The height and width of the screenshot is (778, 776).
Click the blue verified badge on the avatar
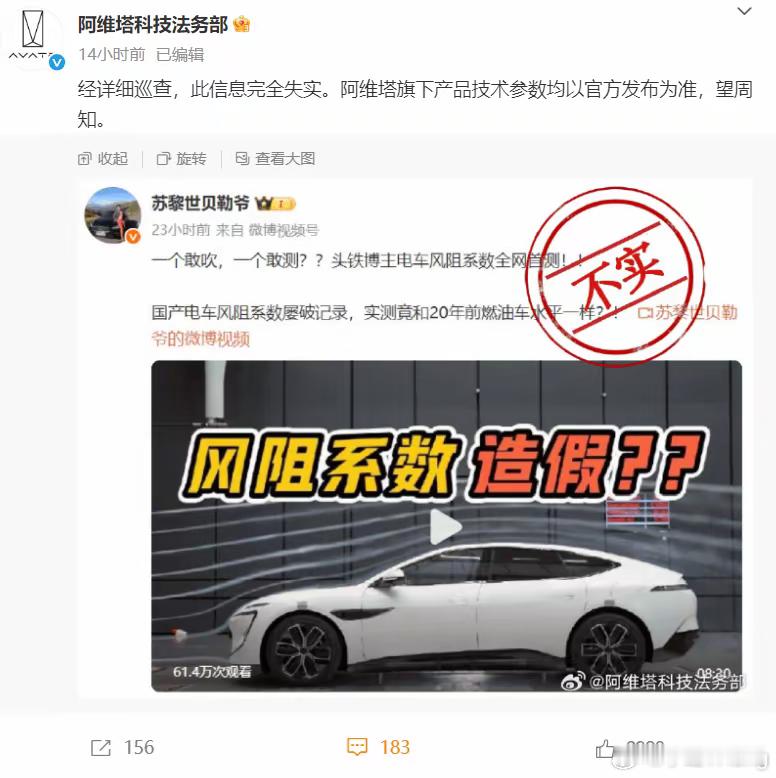[57, 62]
